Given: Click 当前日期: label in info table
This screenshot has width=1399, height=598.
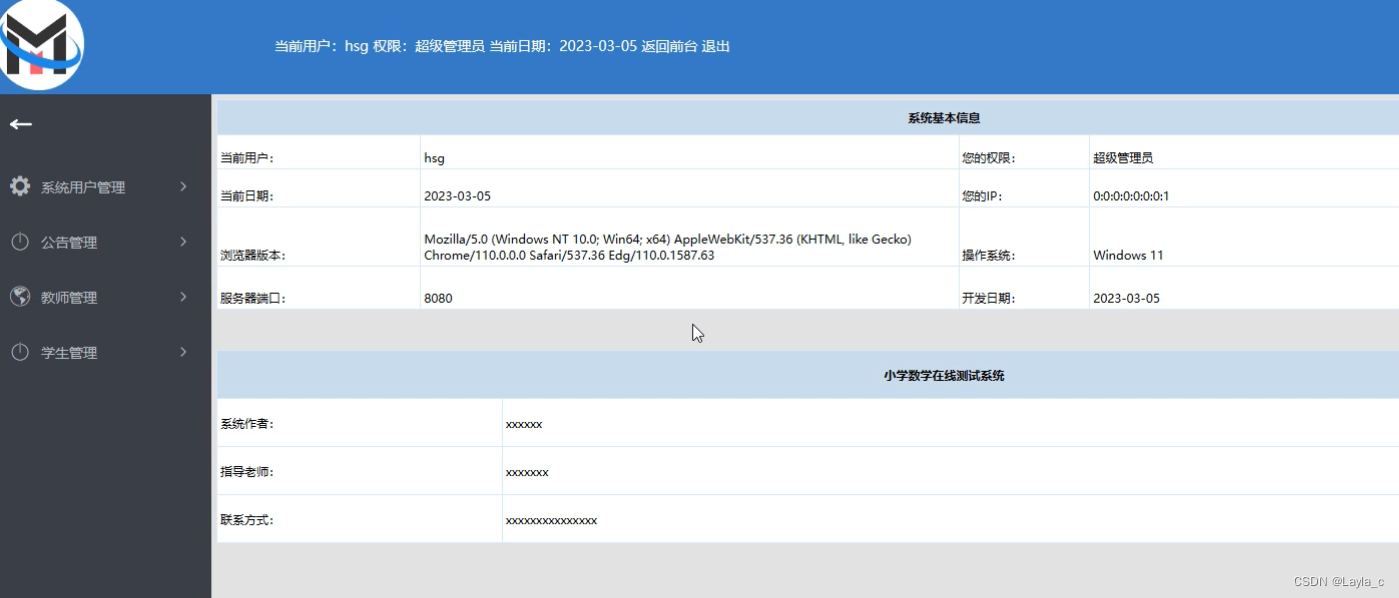Looking at the screenshot, I should coord(247,196).
